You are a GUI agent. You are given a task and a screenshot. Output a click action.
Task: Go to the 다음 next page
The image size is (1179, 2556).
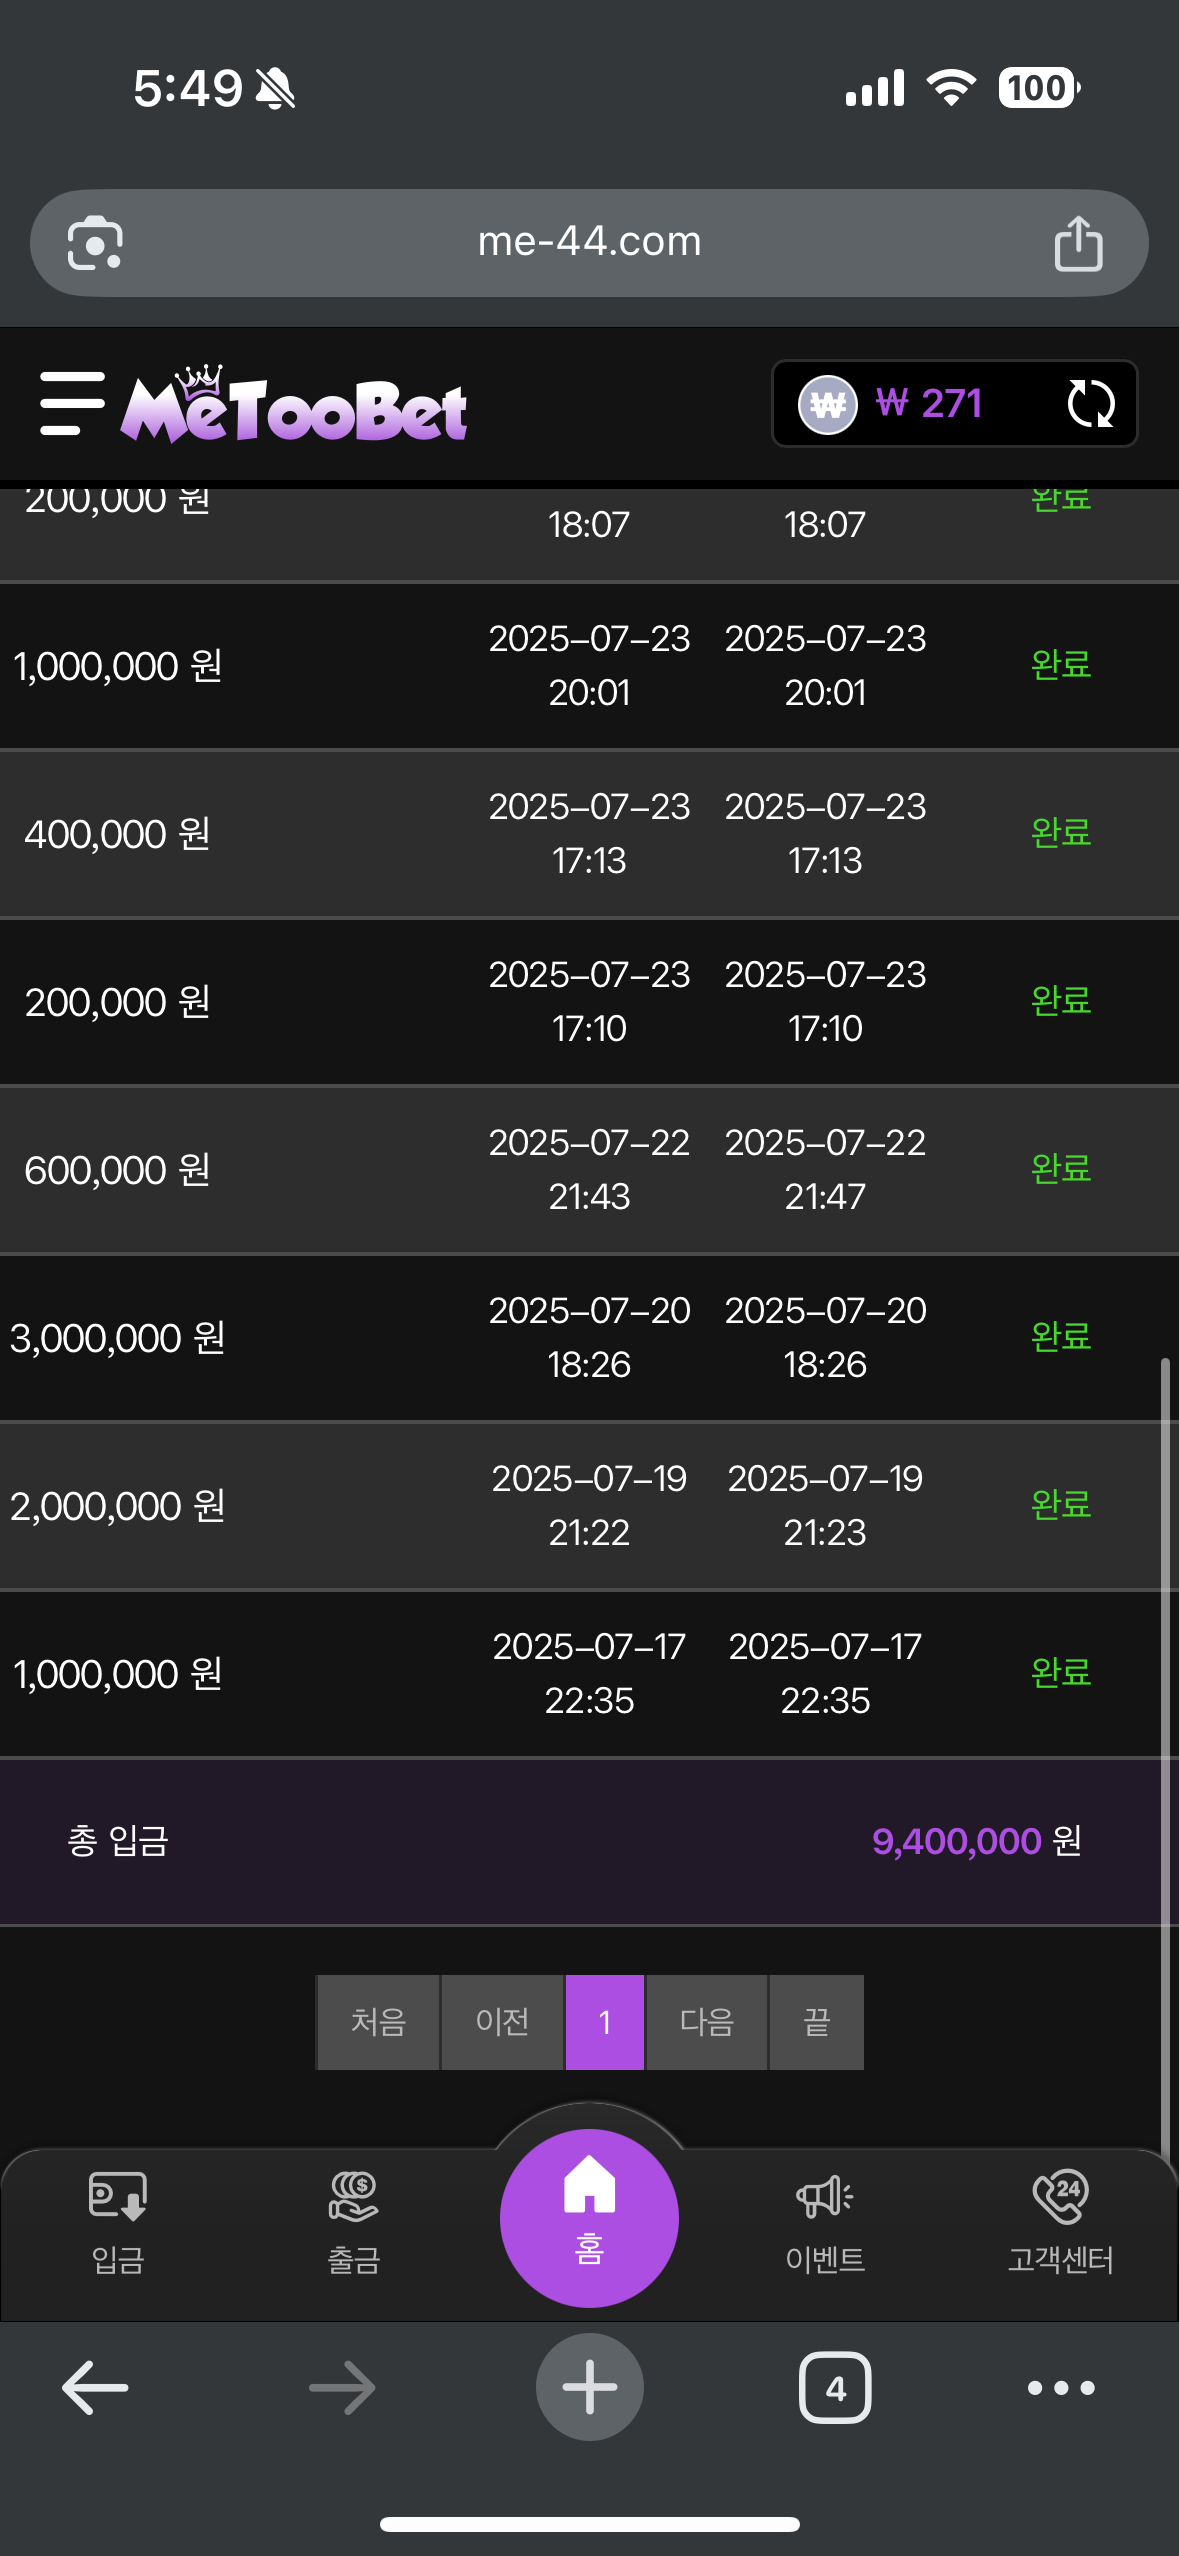pos(707,2022)
